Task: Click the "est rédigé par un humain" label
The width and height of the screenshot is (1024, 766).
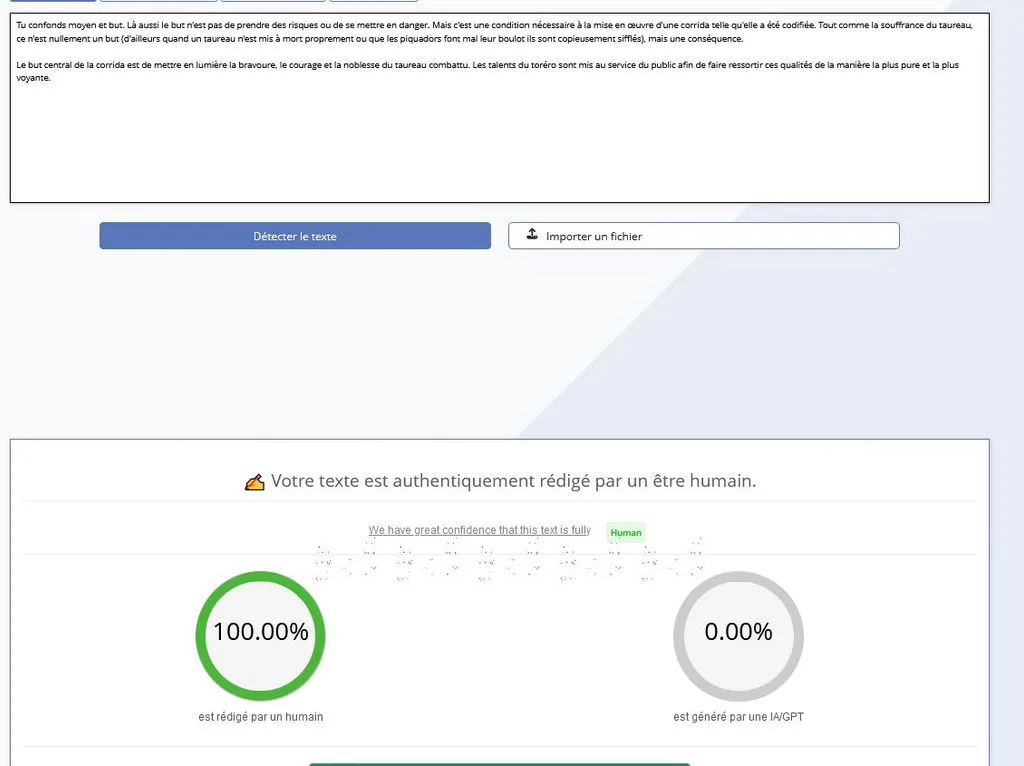Action: tap(261, 716)
